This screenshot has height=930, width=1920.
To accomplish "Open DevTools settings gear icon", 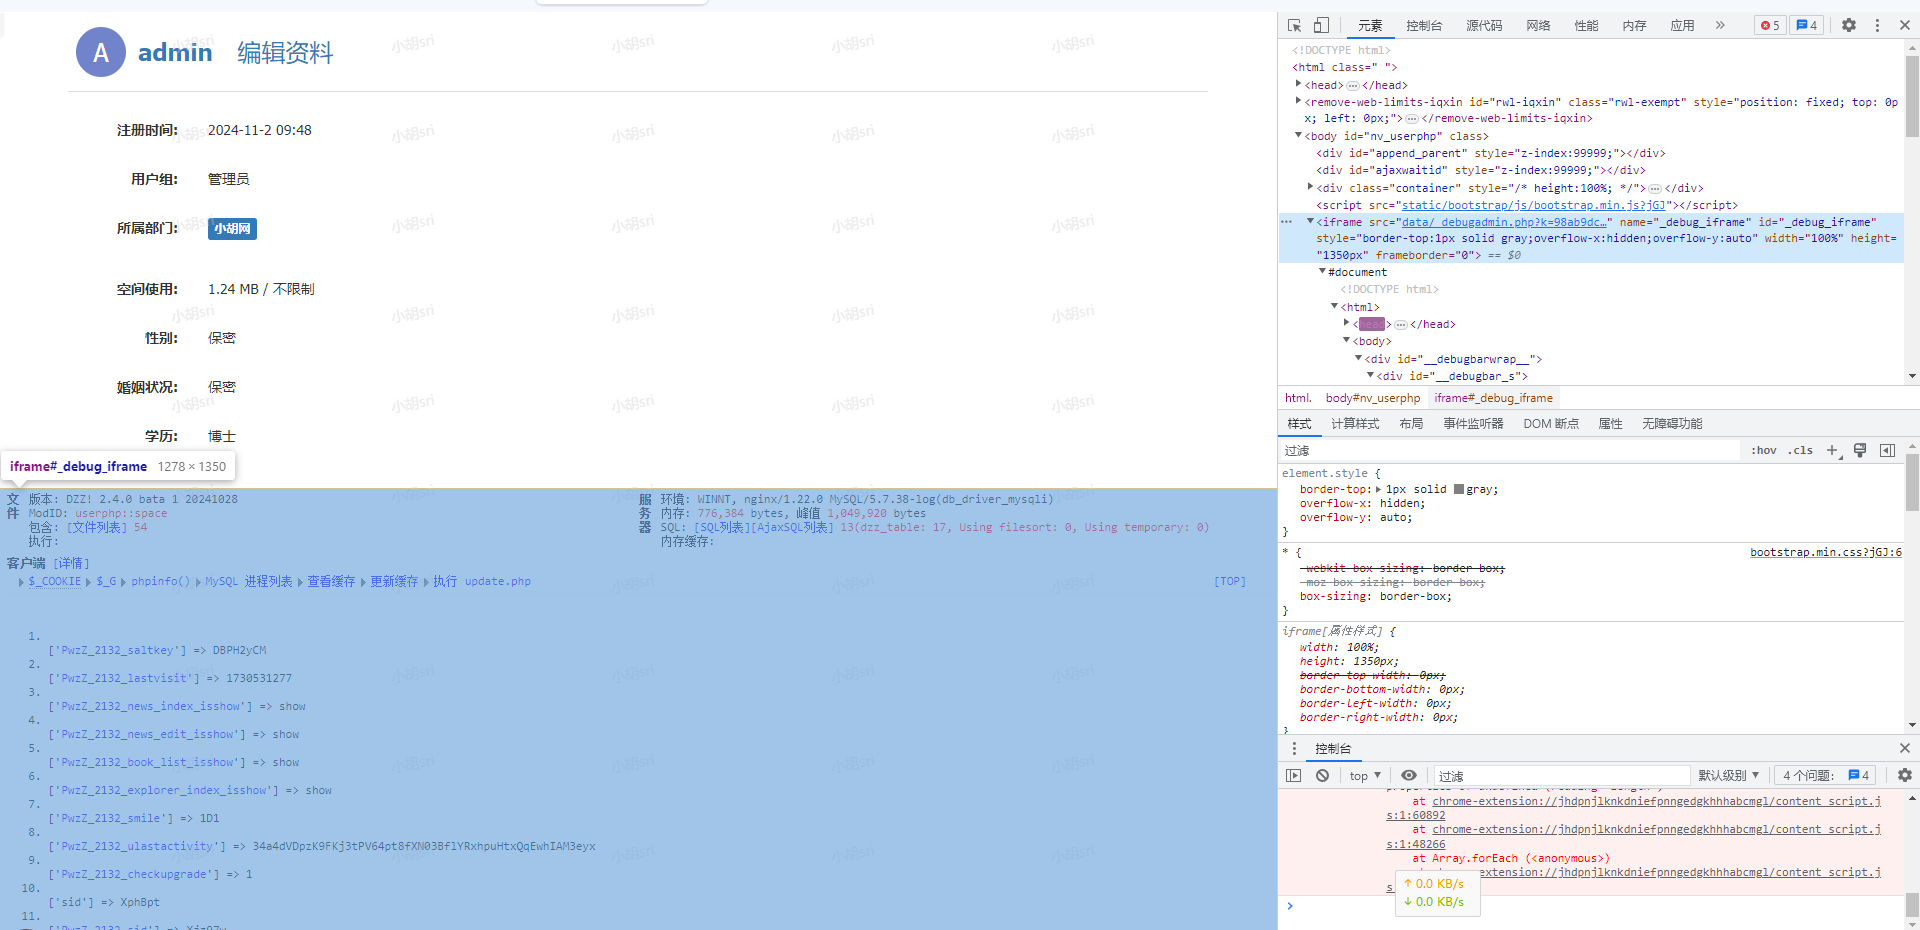I will pyautogui.click(x=1849, y=25).
